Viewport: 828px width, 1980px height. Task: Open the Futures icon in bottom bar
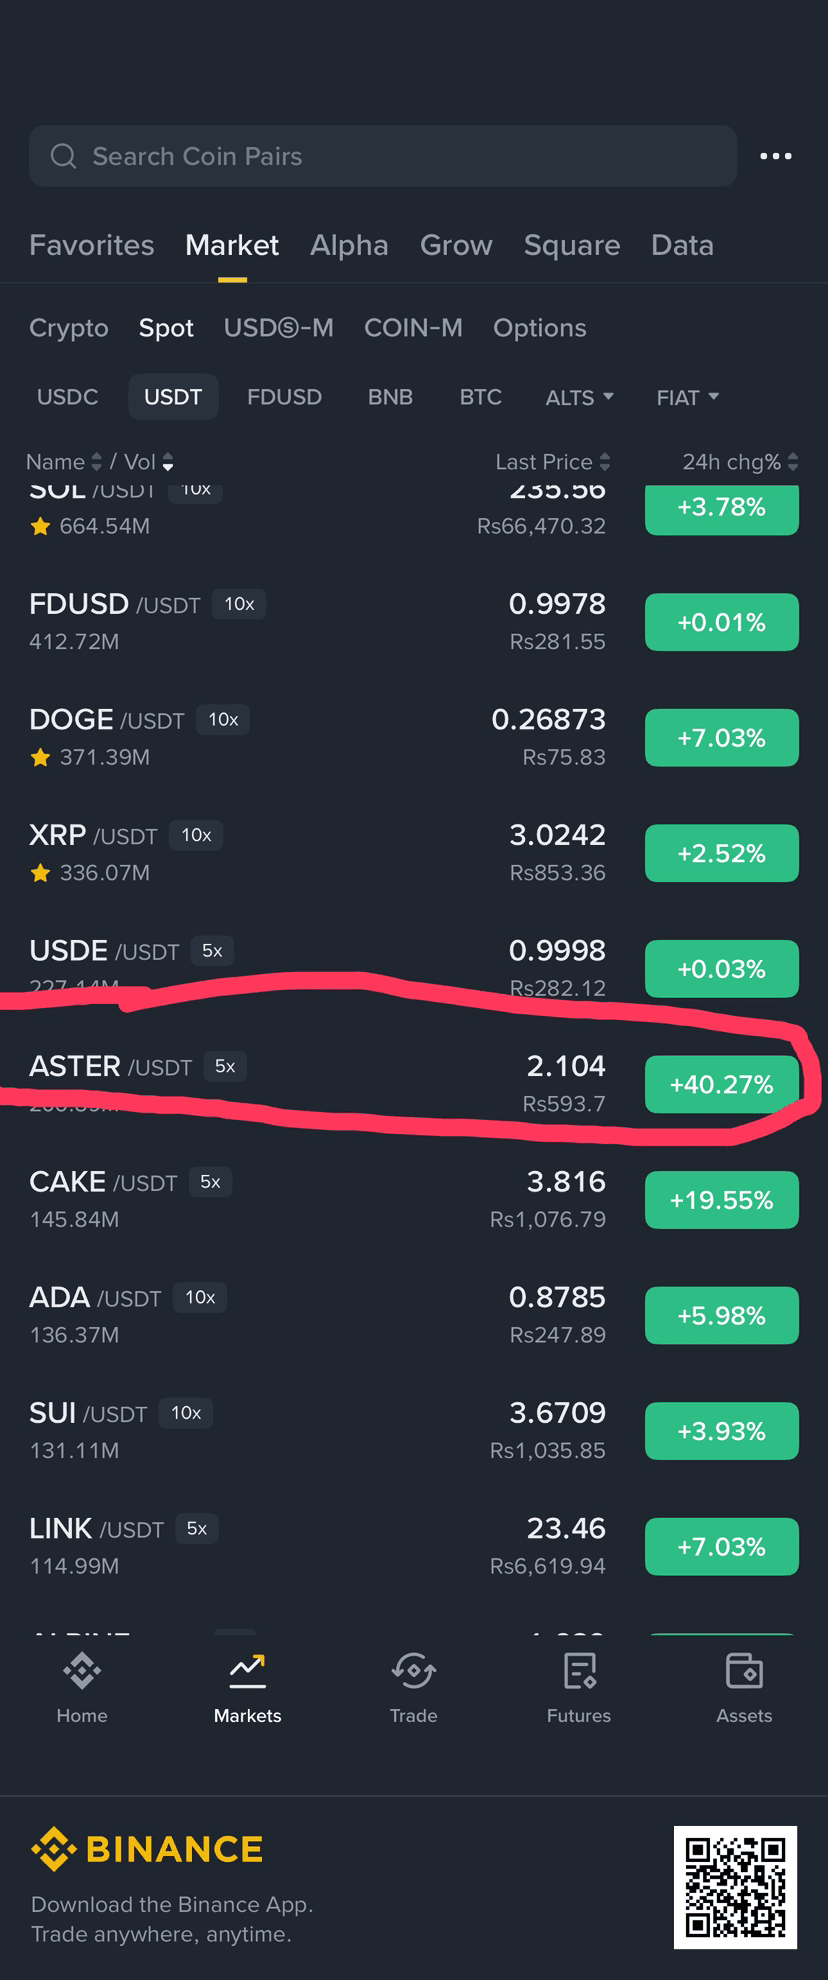pos(579,1671)
